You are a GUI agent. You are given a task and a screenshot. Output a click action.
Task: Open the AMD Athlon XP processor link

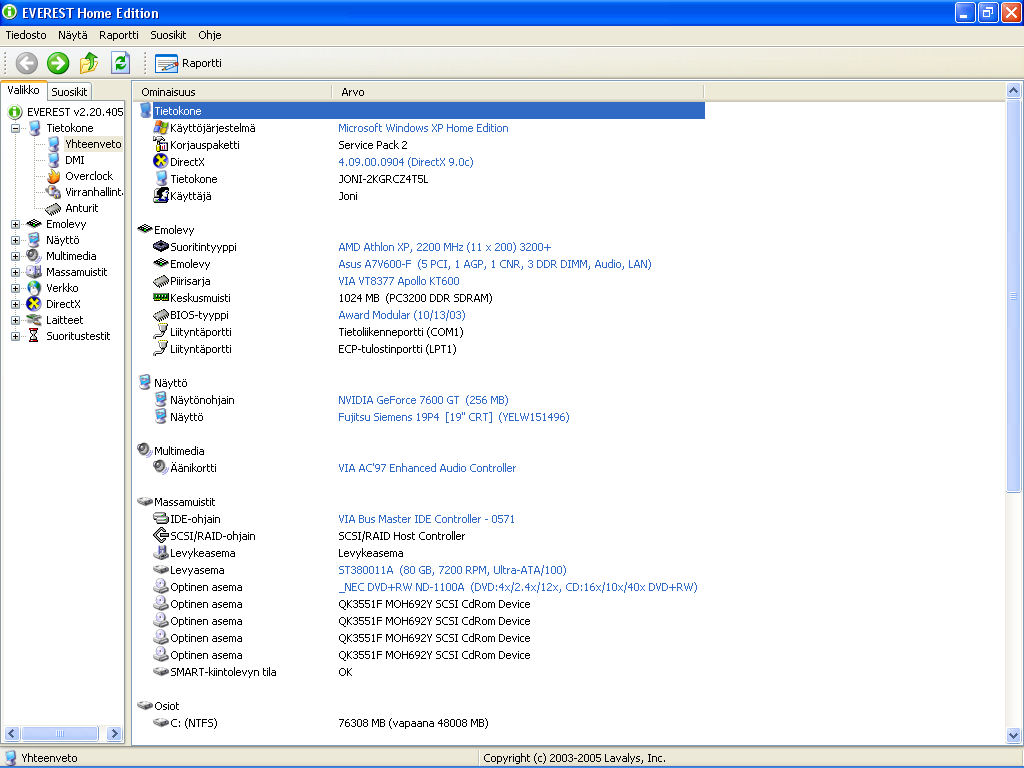[445, 247]
